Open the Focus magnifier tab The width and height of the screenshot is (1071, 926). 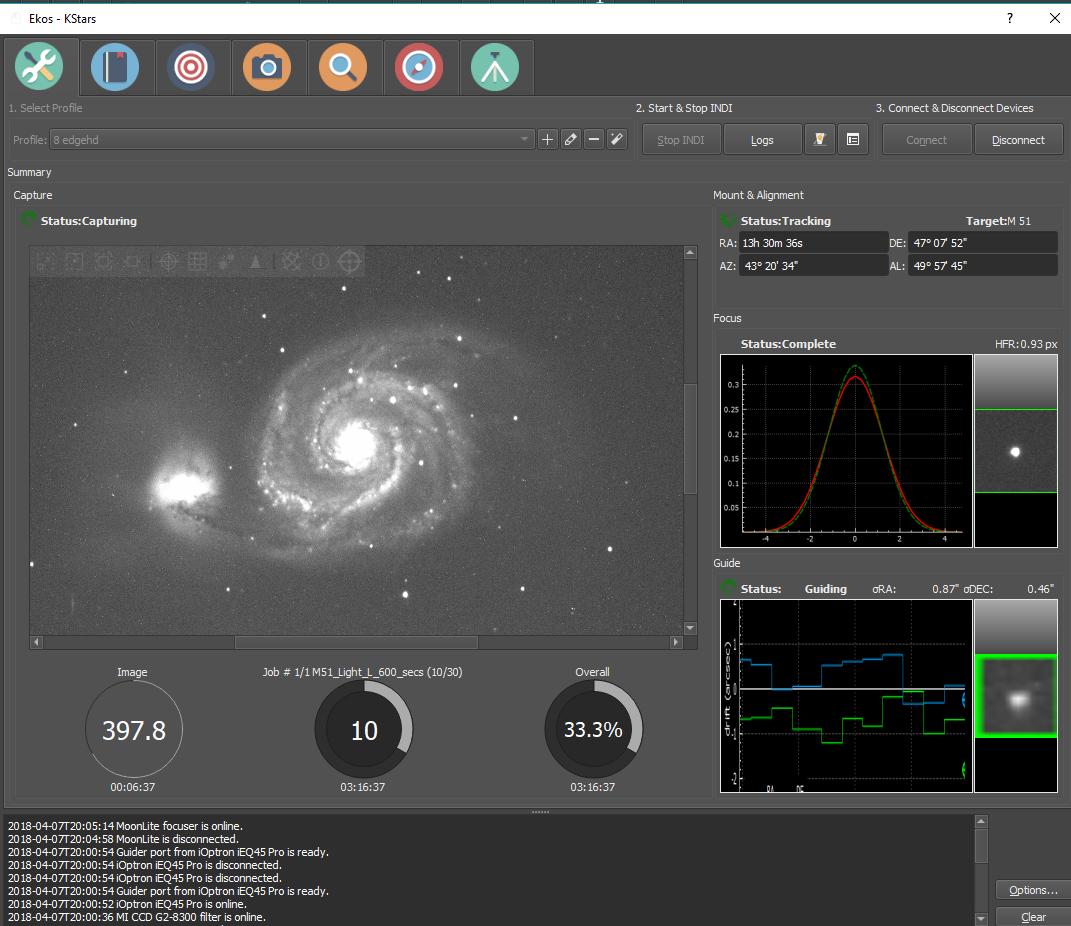click(x=343, y=67)
